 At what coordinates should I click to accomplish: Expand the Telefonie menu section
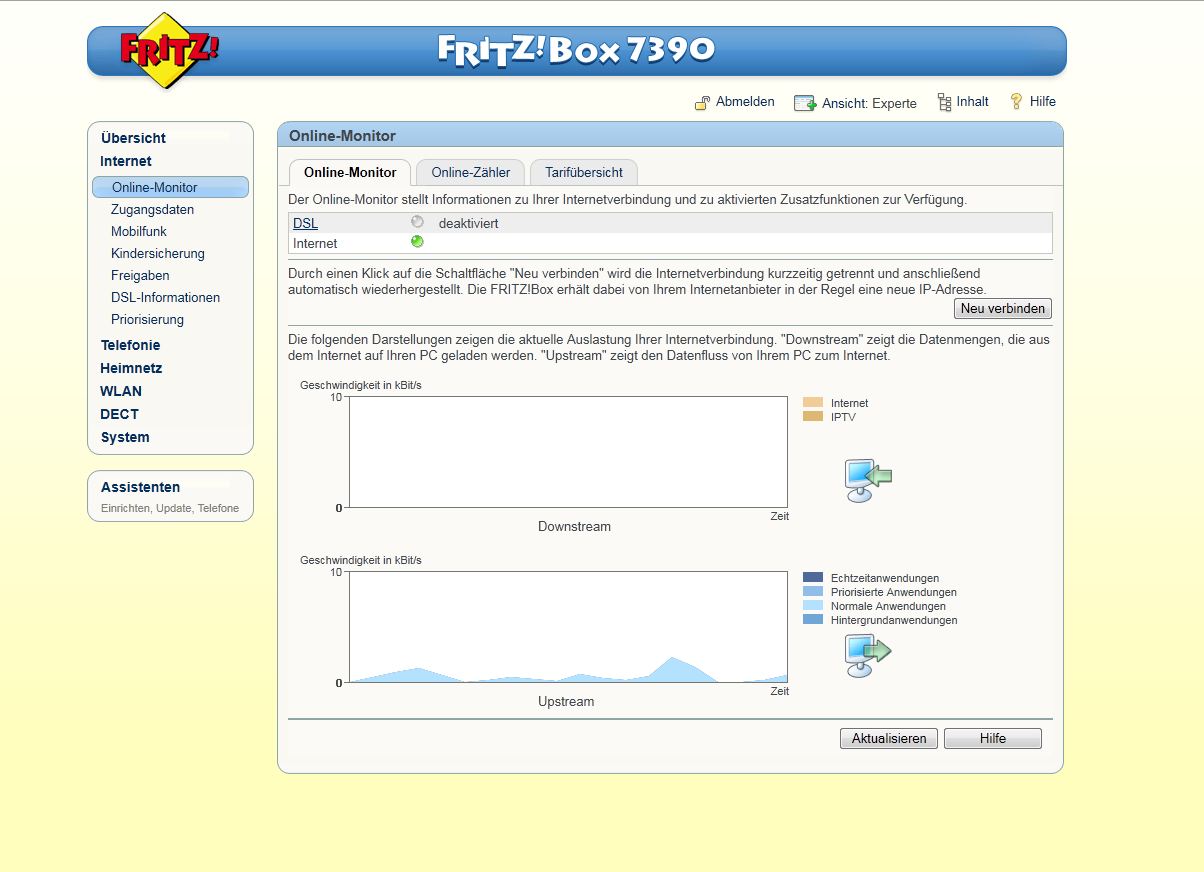pyautogui.click(x=130, y=345)
